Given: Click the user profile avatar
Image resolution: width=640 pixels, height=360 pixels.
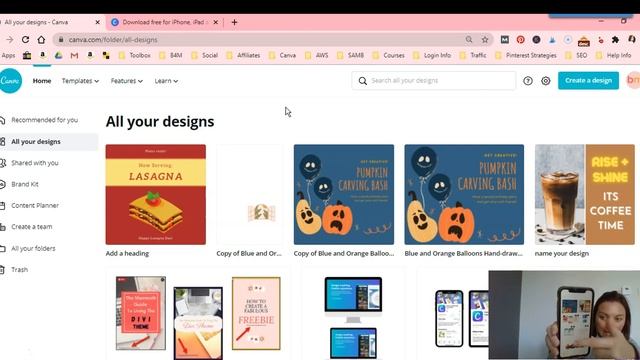Looking at the screenshot, I should pos(633,80).
